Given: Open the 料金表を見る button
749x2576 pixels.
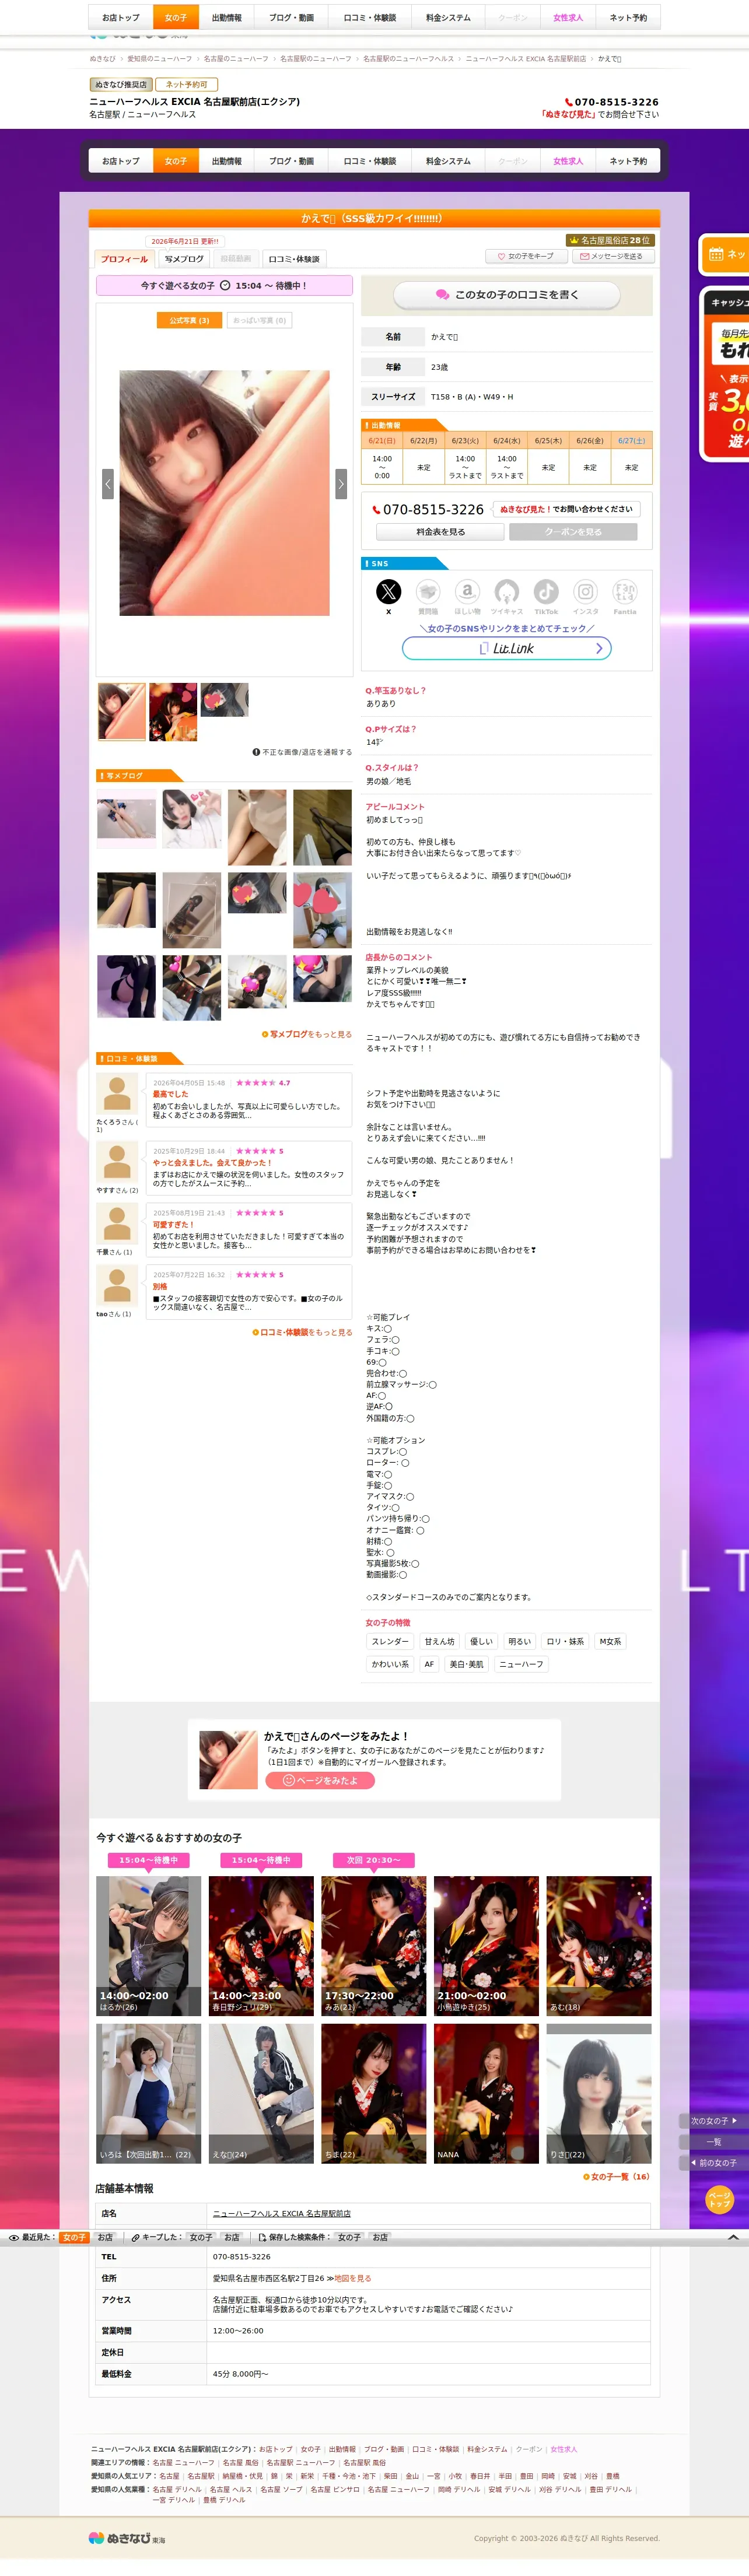Looking at the screenshot, I should coord(441,532).
